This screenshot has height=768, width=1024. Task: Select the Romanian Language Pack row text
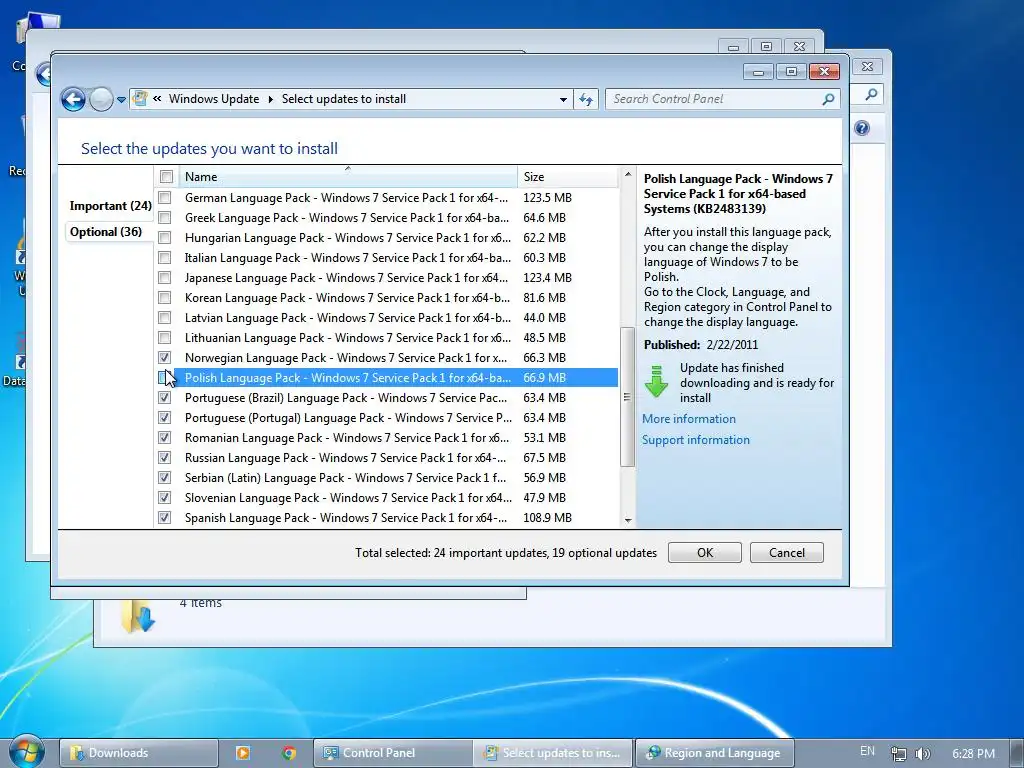click(x=347, y=438)
